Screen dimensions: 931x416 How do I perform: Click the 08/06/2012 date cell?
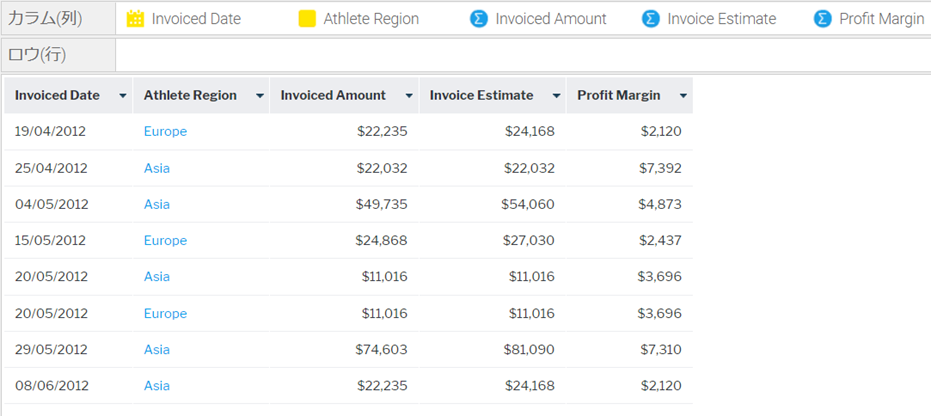[x=52, y=385]
